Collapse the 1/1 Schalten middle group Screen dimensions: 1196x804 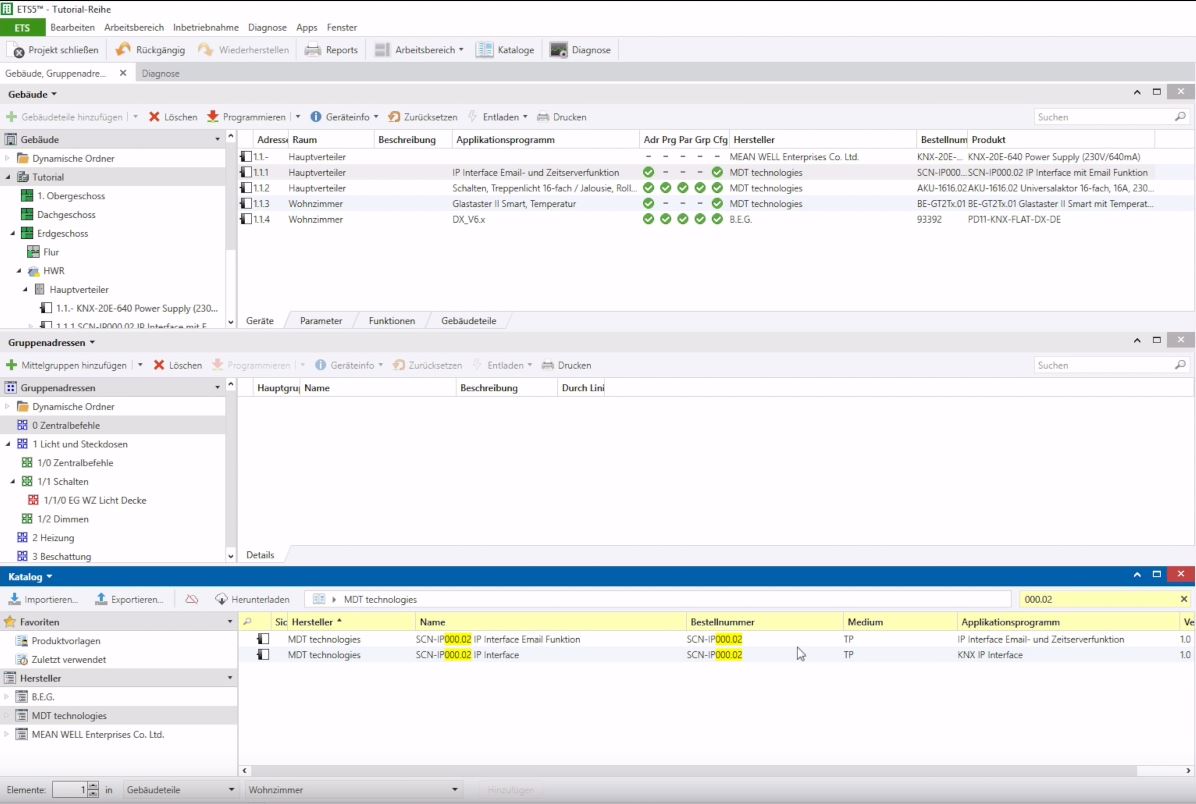(x=13, y=481)
